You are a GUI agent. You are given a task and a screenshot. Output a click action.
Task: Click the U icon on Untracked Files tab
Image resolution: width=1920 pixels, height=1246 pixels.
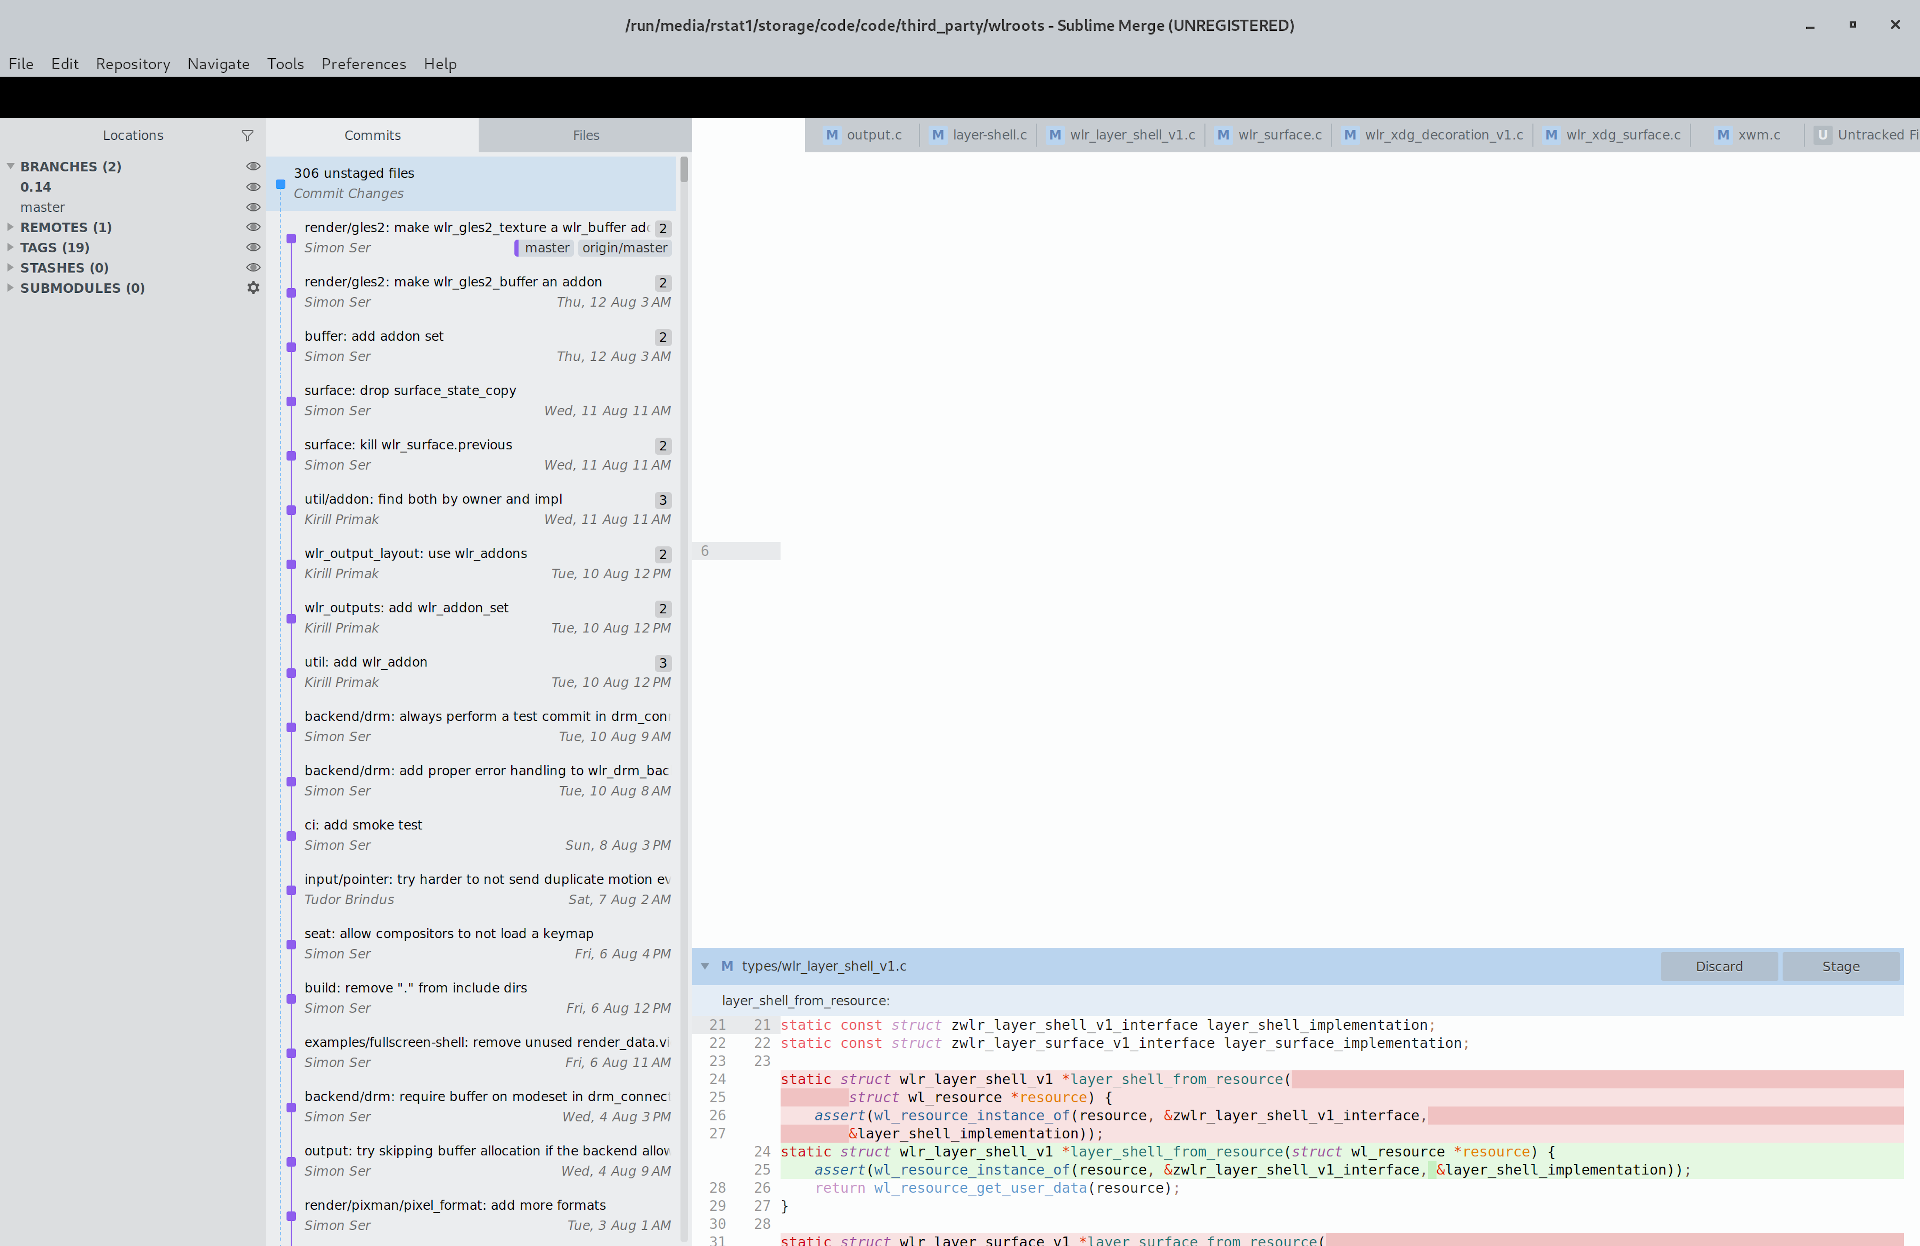tap(1822, 135)
